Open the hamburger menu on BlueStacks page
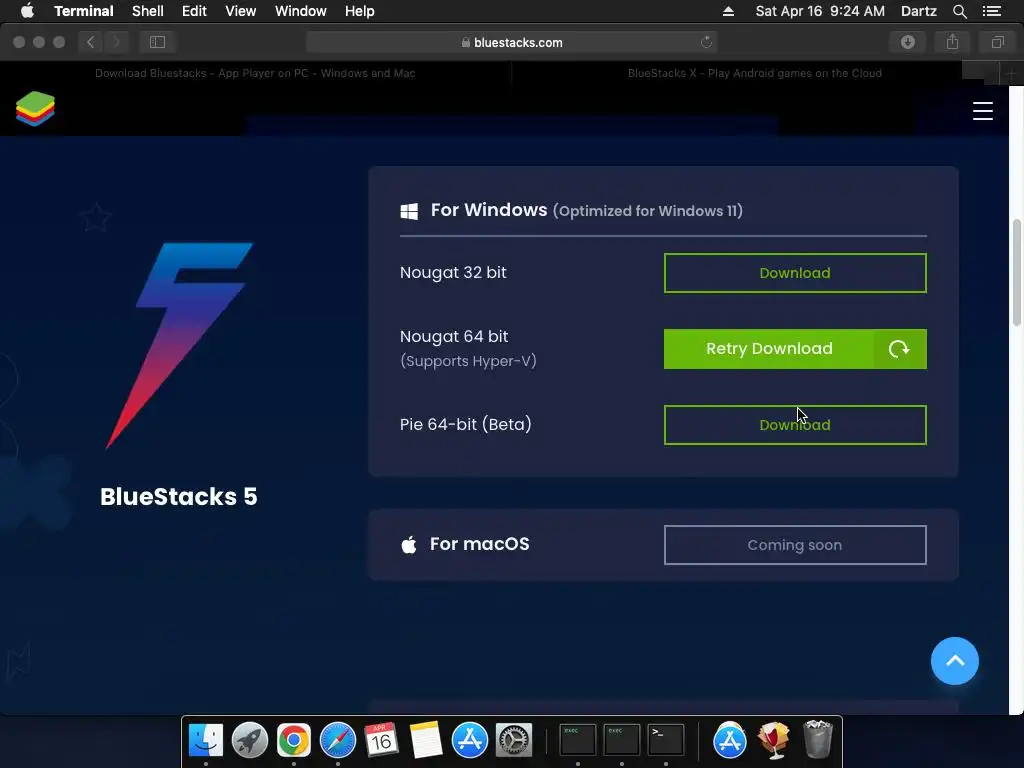 982,111
